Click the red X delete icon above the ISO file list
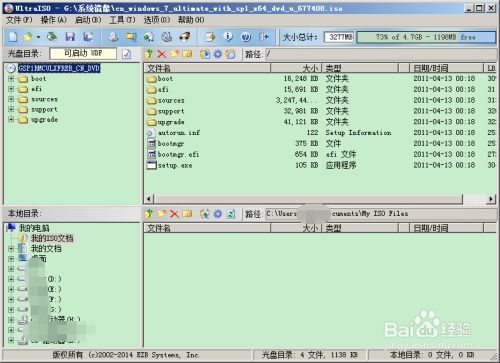 coord(162,54)
